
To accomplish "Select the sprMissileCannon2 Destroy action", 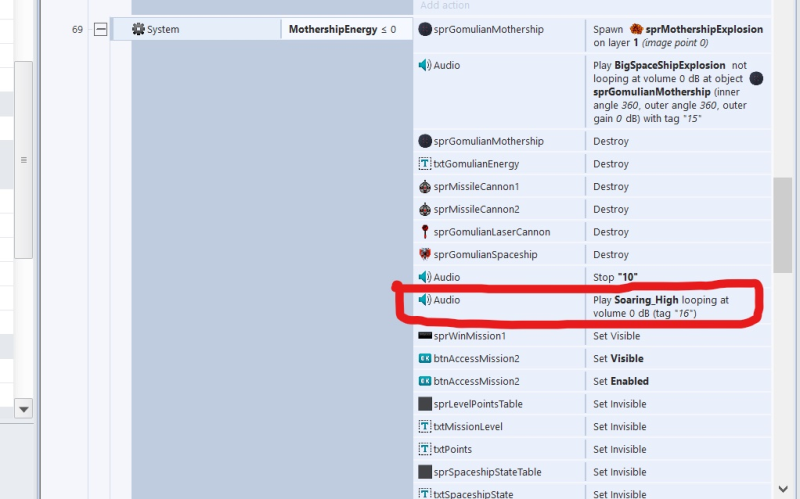I will (610, 210).
